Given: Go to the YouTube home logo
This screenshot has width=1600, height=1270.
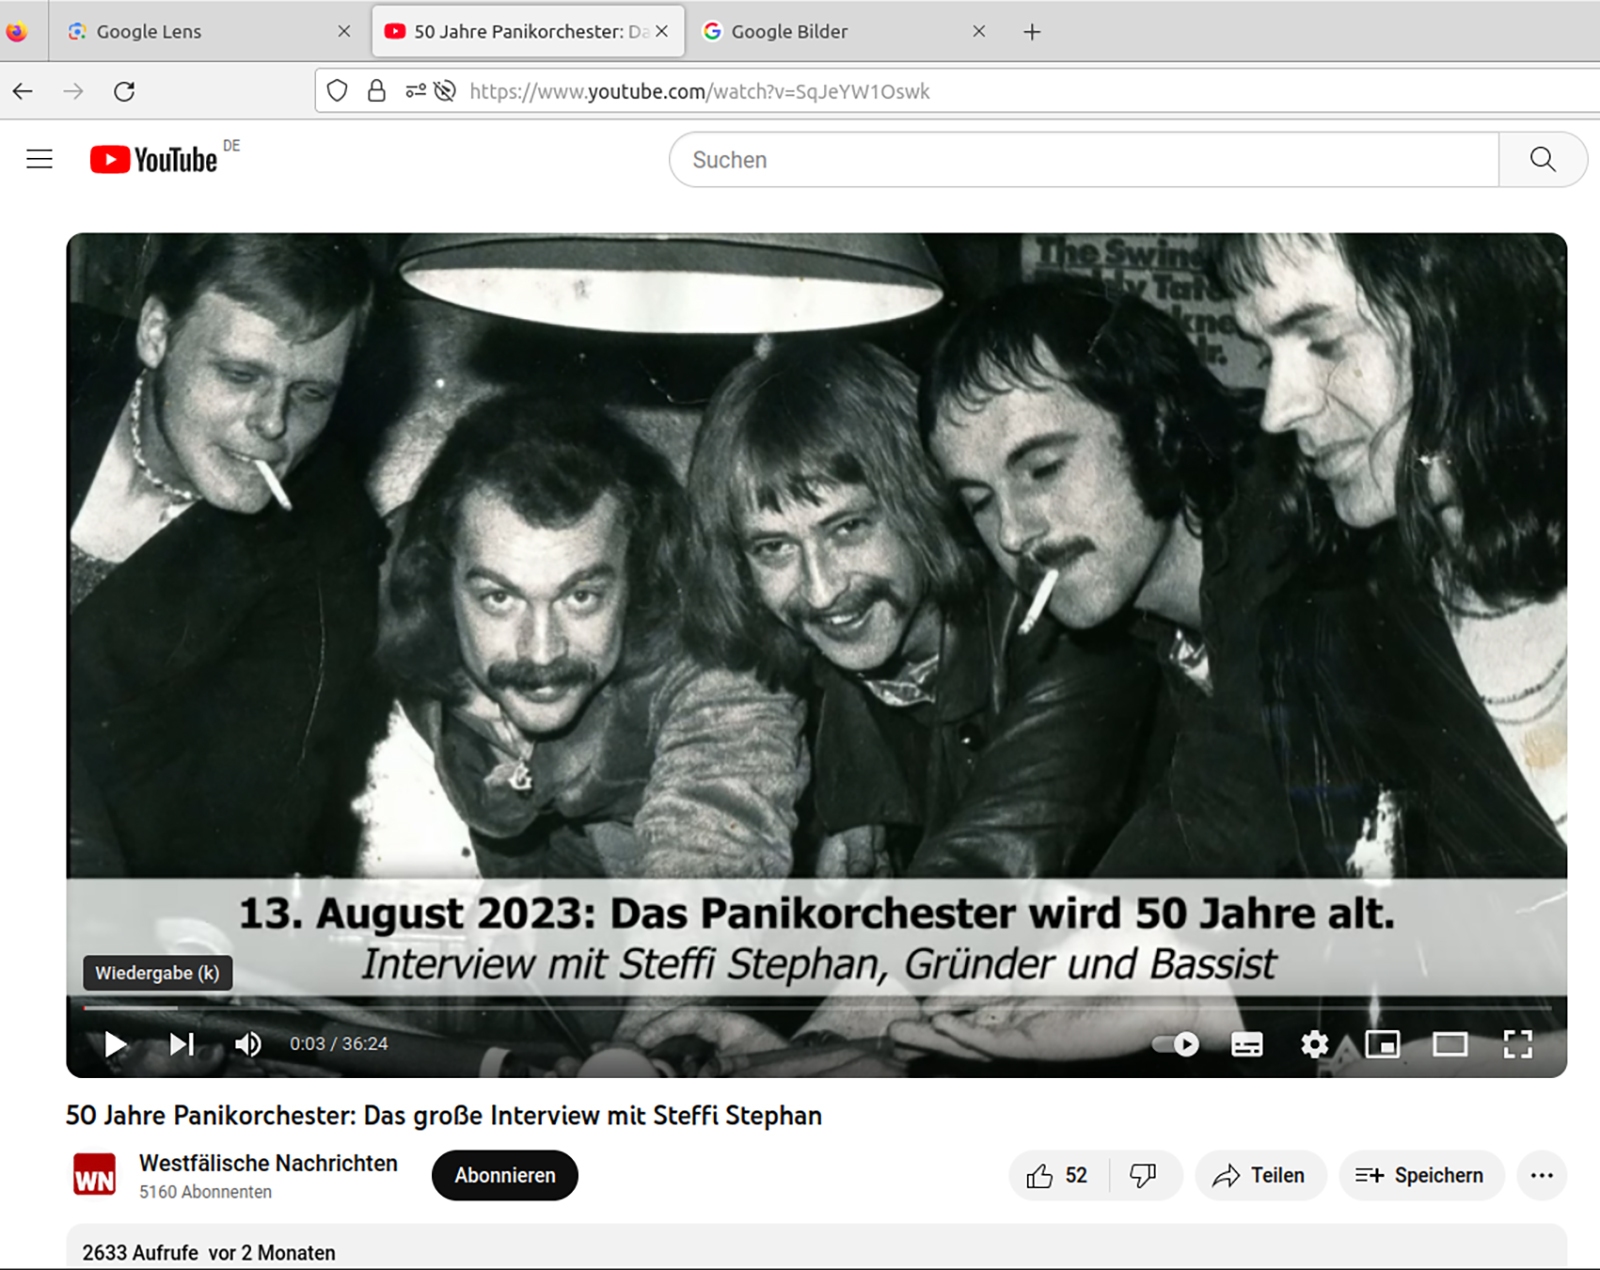Looking at the screenshot, I should pyautogui.click(x=154, y=160).
